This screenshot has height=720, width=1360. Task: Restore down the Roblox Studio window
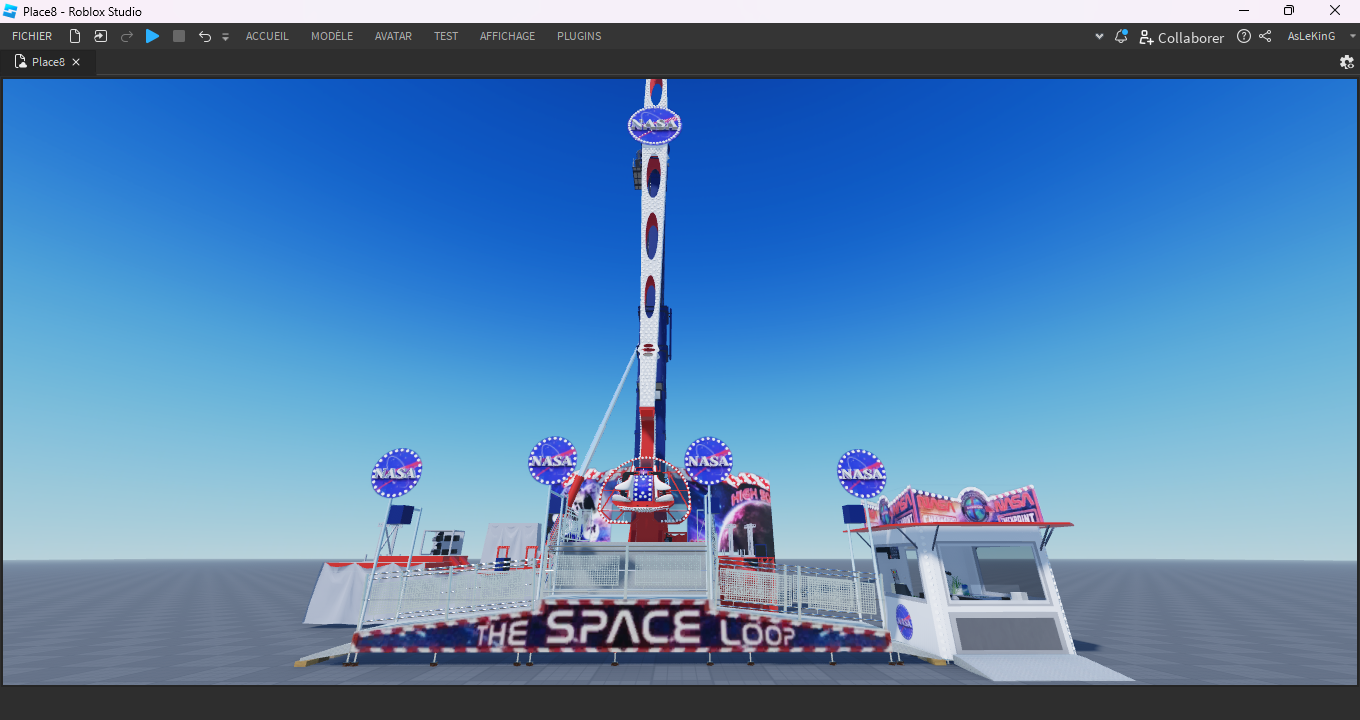point(1289,11)
